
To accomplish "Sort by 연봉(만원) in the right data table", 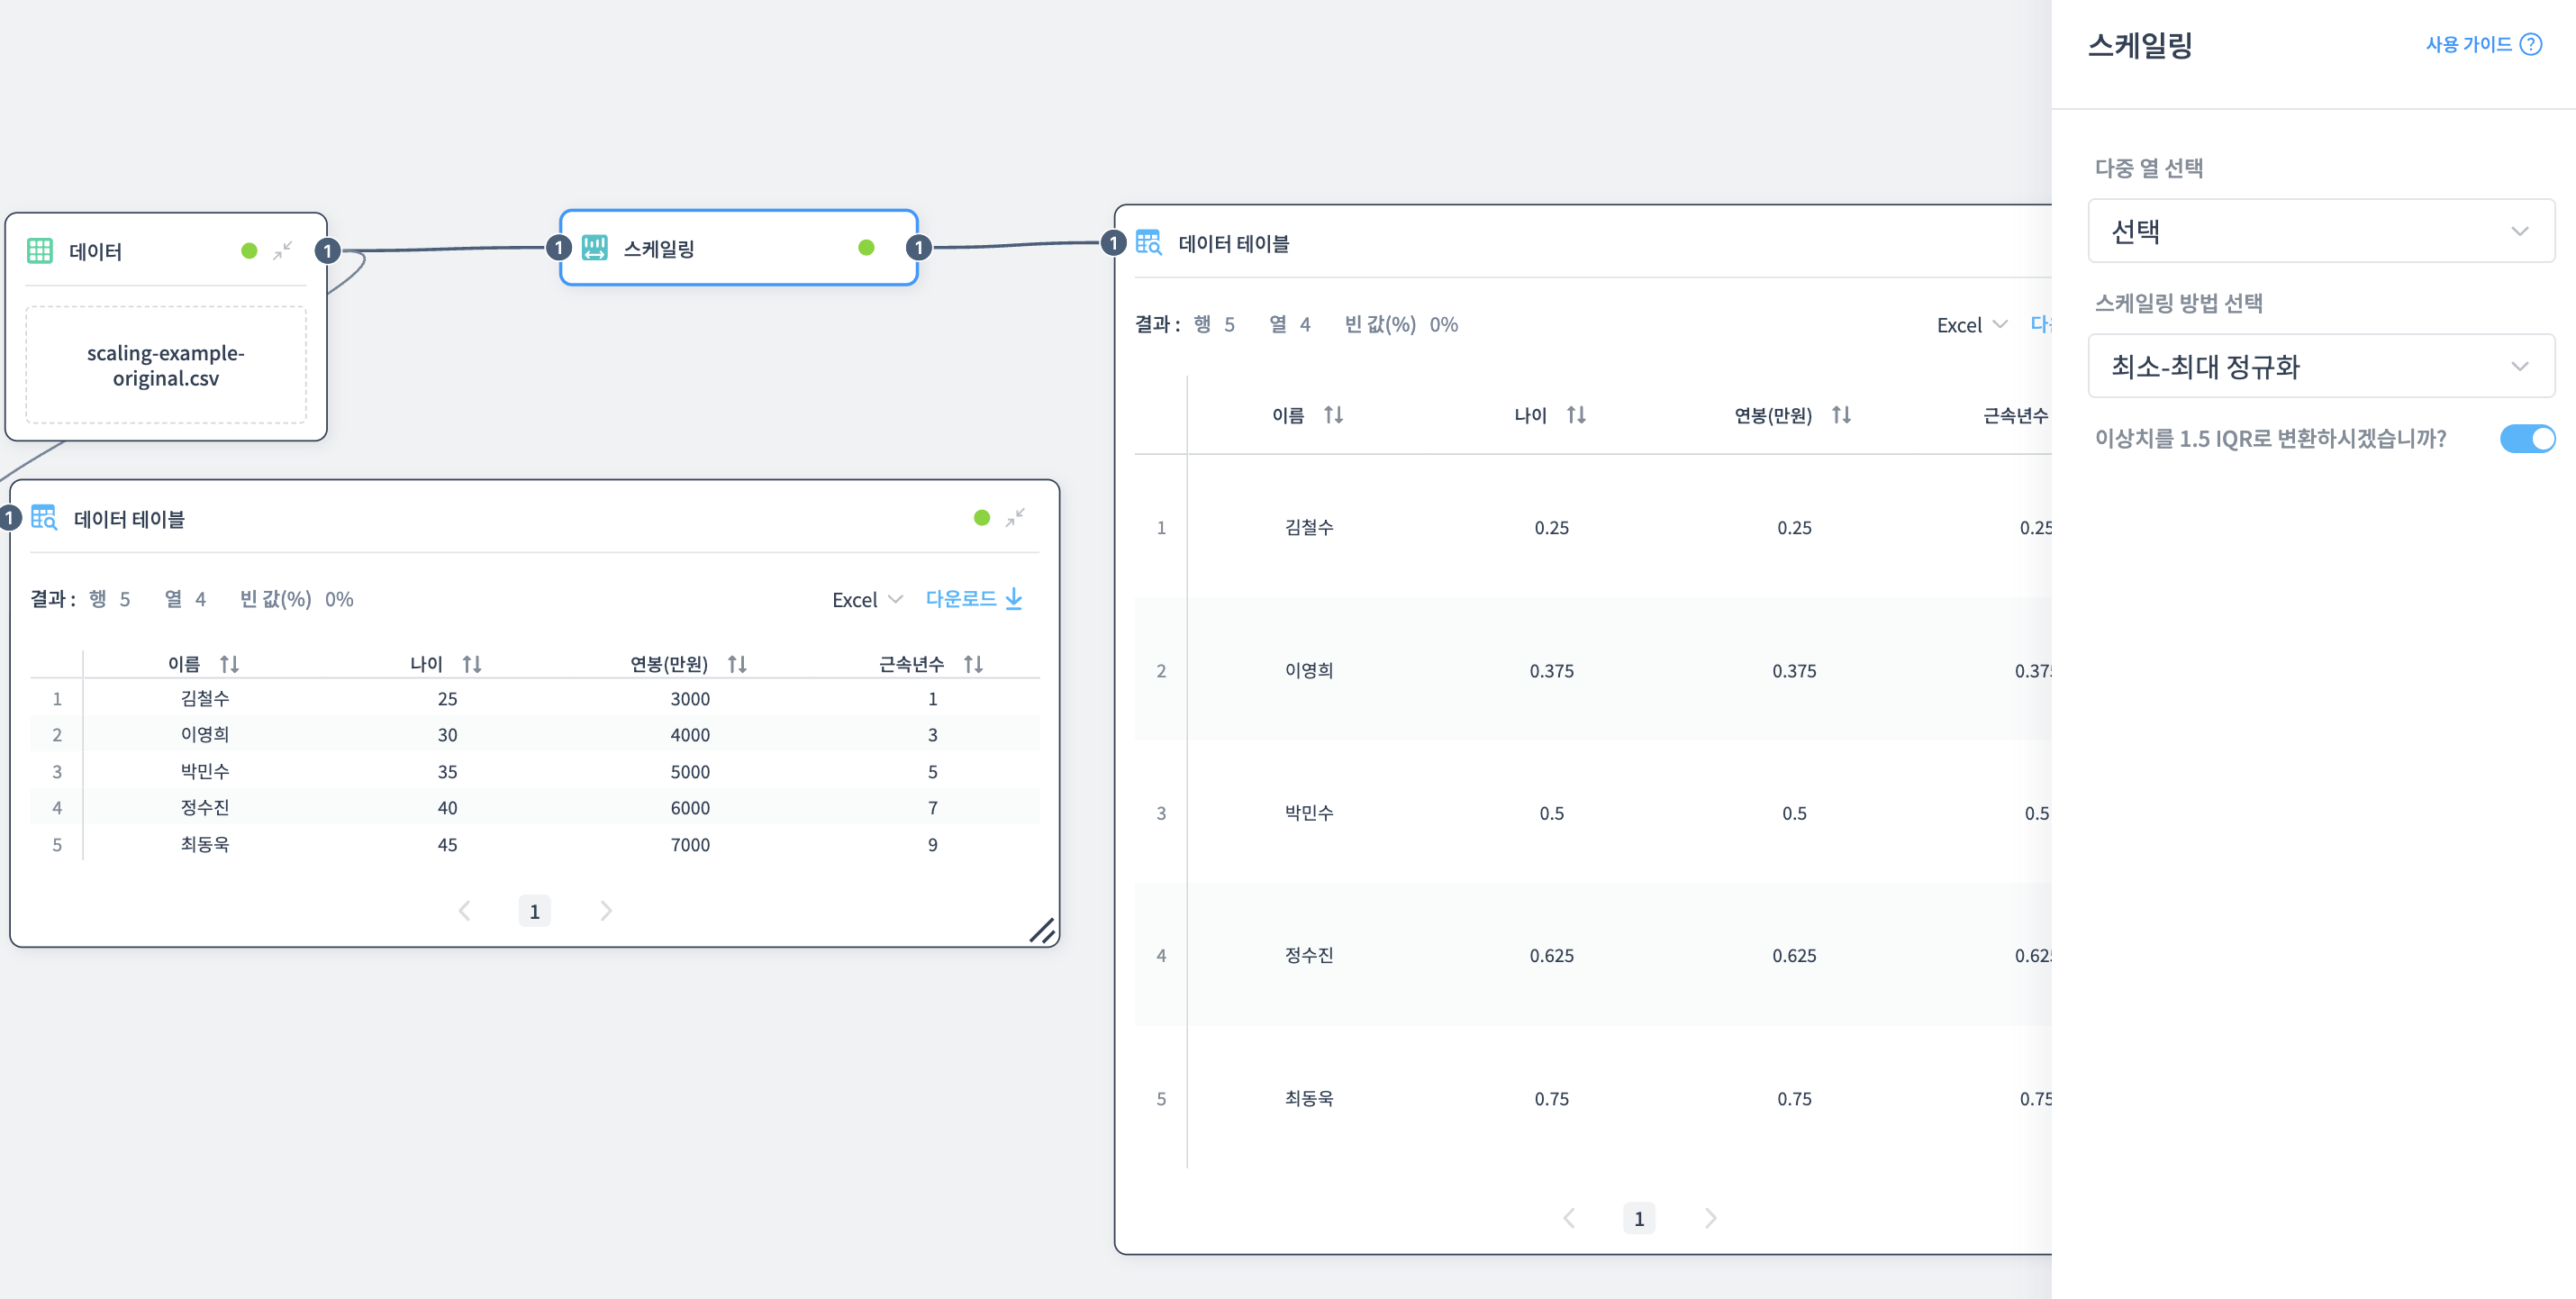I will (x=1841, y=415).
